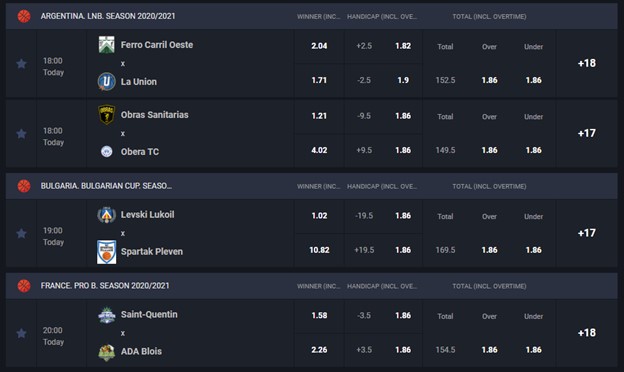Viewport: 624px width, 372px height.
Task: Show +17 additional bets for Levski Lukoil
Action: coord(587,233)
